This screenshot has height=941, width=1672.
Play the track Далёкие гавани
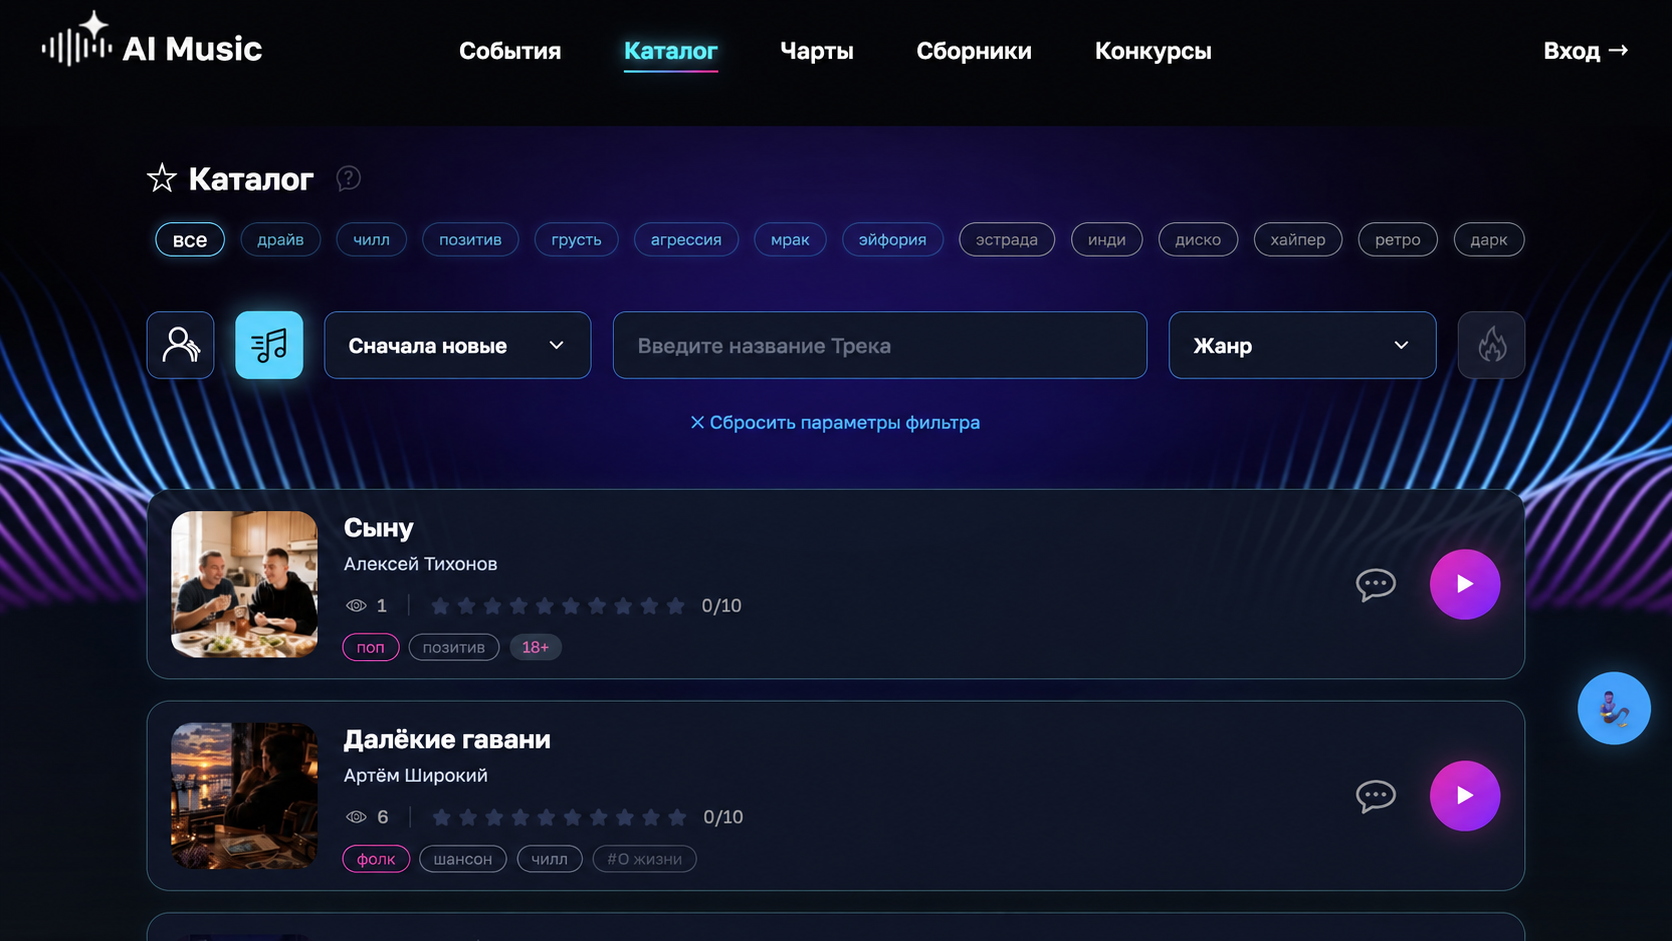[x=1465, y=796]
